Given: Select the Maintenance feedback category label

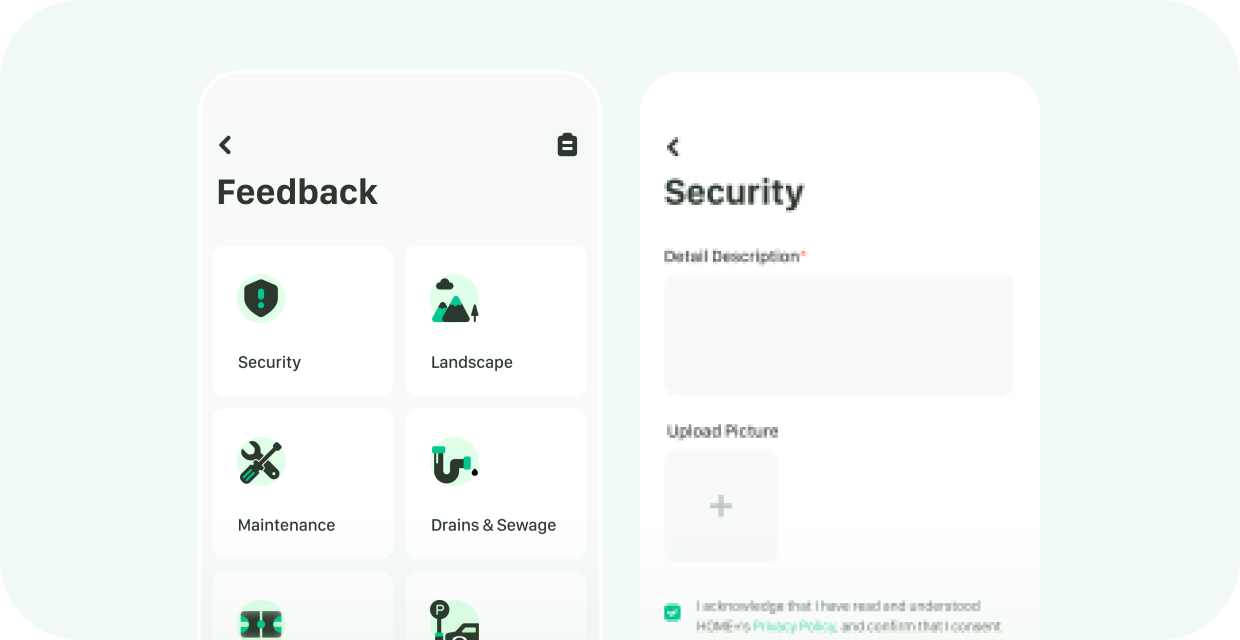Looking at the screenshot, I should 286,525.
